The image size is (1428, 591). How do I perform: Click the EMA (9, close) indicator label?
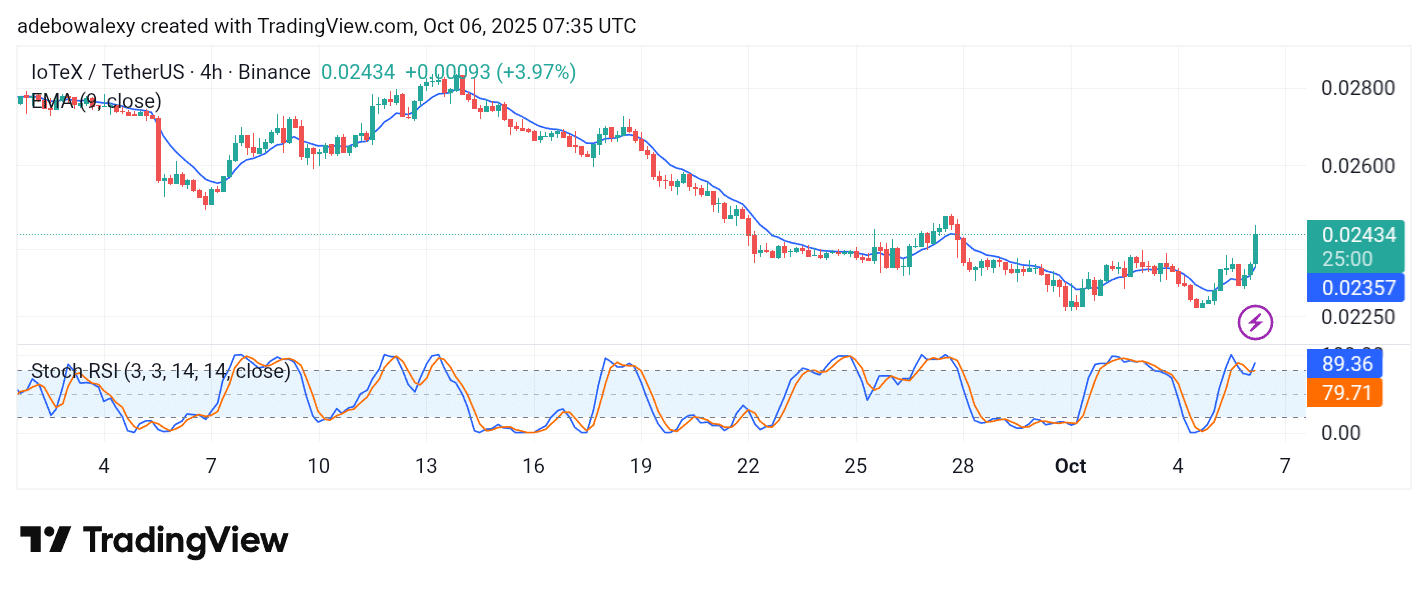coord(96,101)
